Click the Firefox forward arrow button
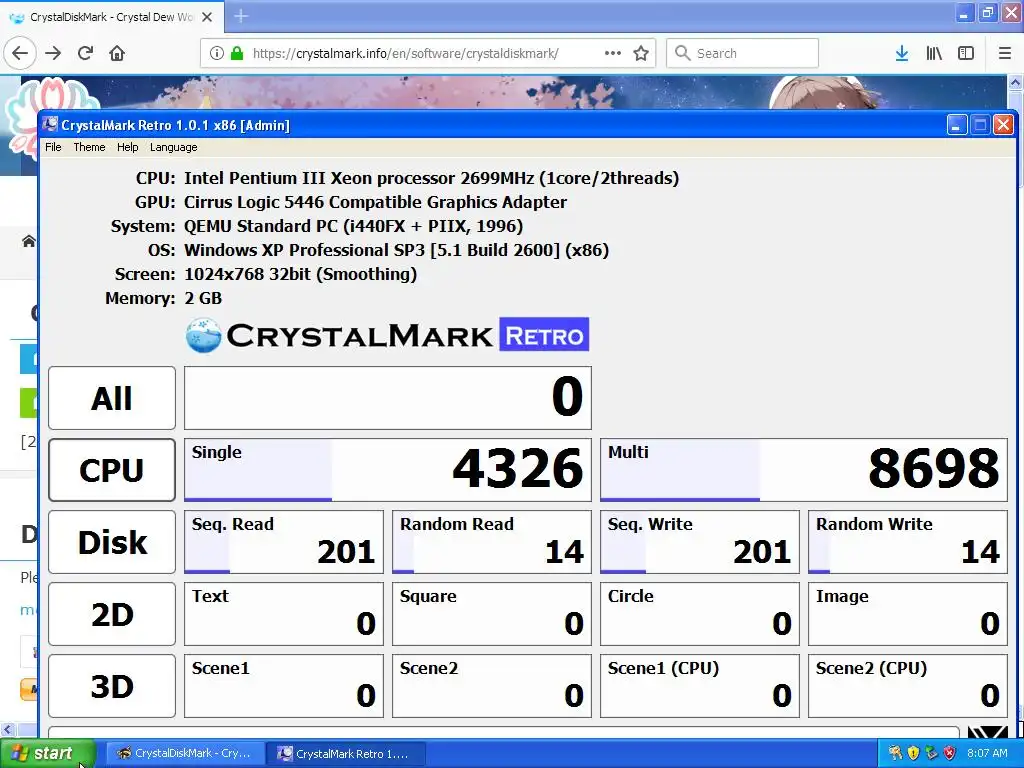Image resolution: width=1024 pixels, height=768 pixels. click(54, 53)
